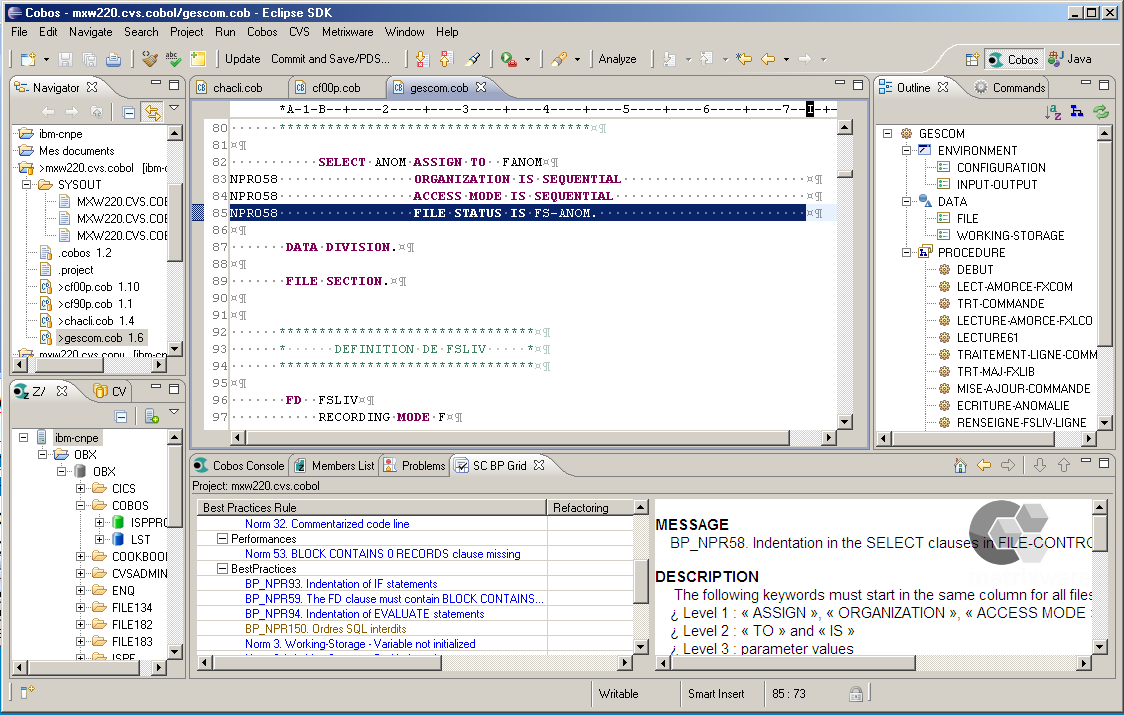Click the Analyze toolbar button

point(617,59)
